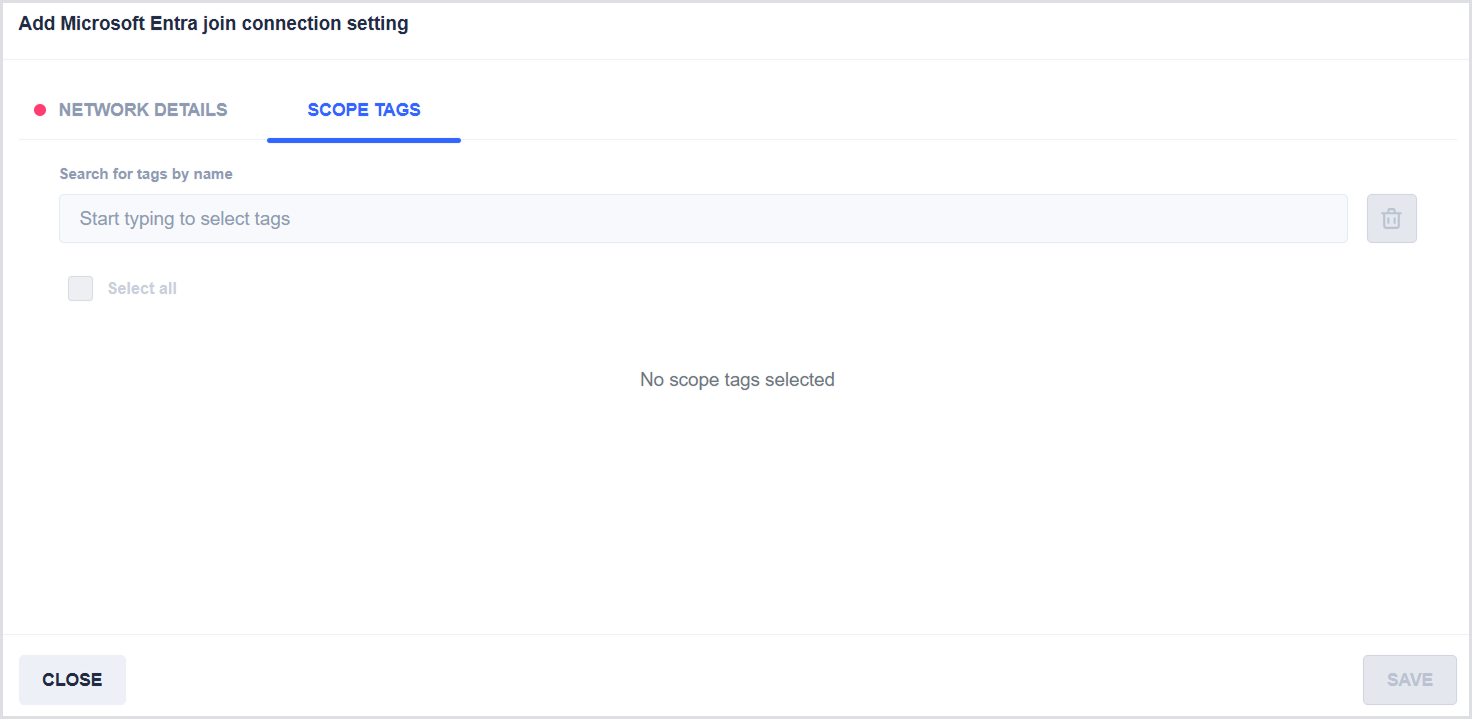Switch to the Network Details tab

pos(143,110)
